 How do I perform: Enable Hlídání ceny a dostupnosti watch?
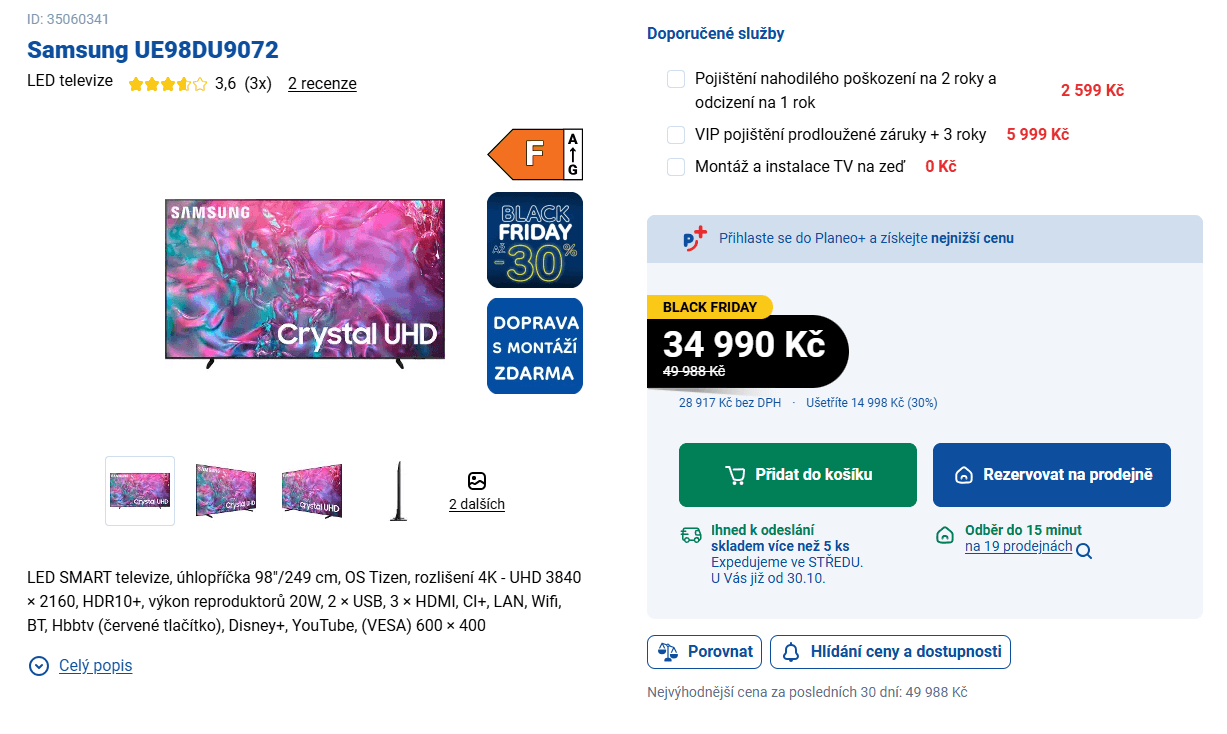[x=891, y=652]
